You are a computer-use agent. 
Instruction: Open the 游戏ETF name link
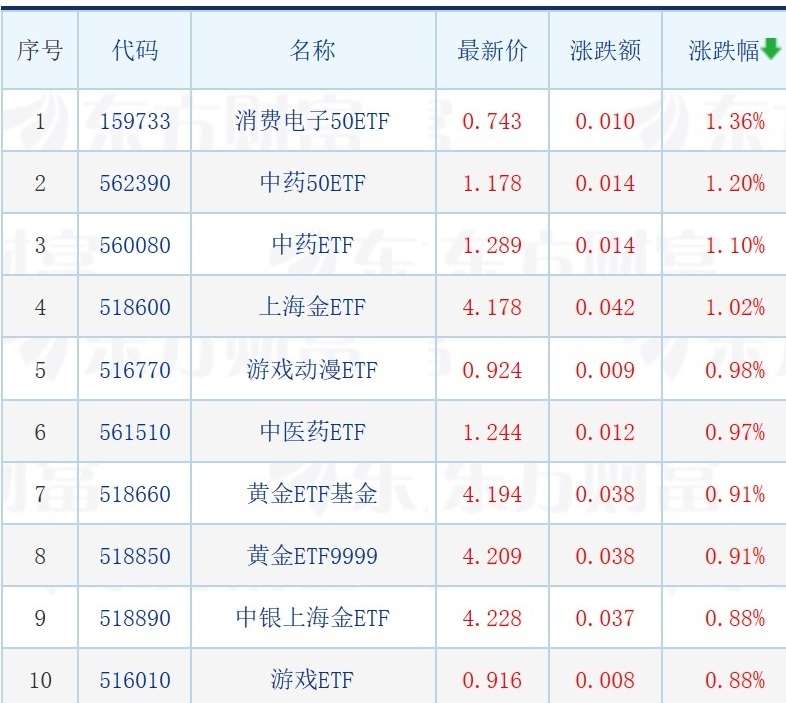313,680
